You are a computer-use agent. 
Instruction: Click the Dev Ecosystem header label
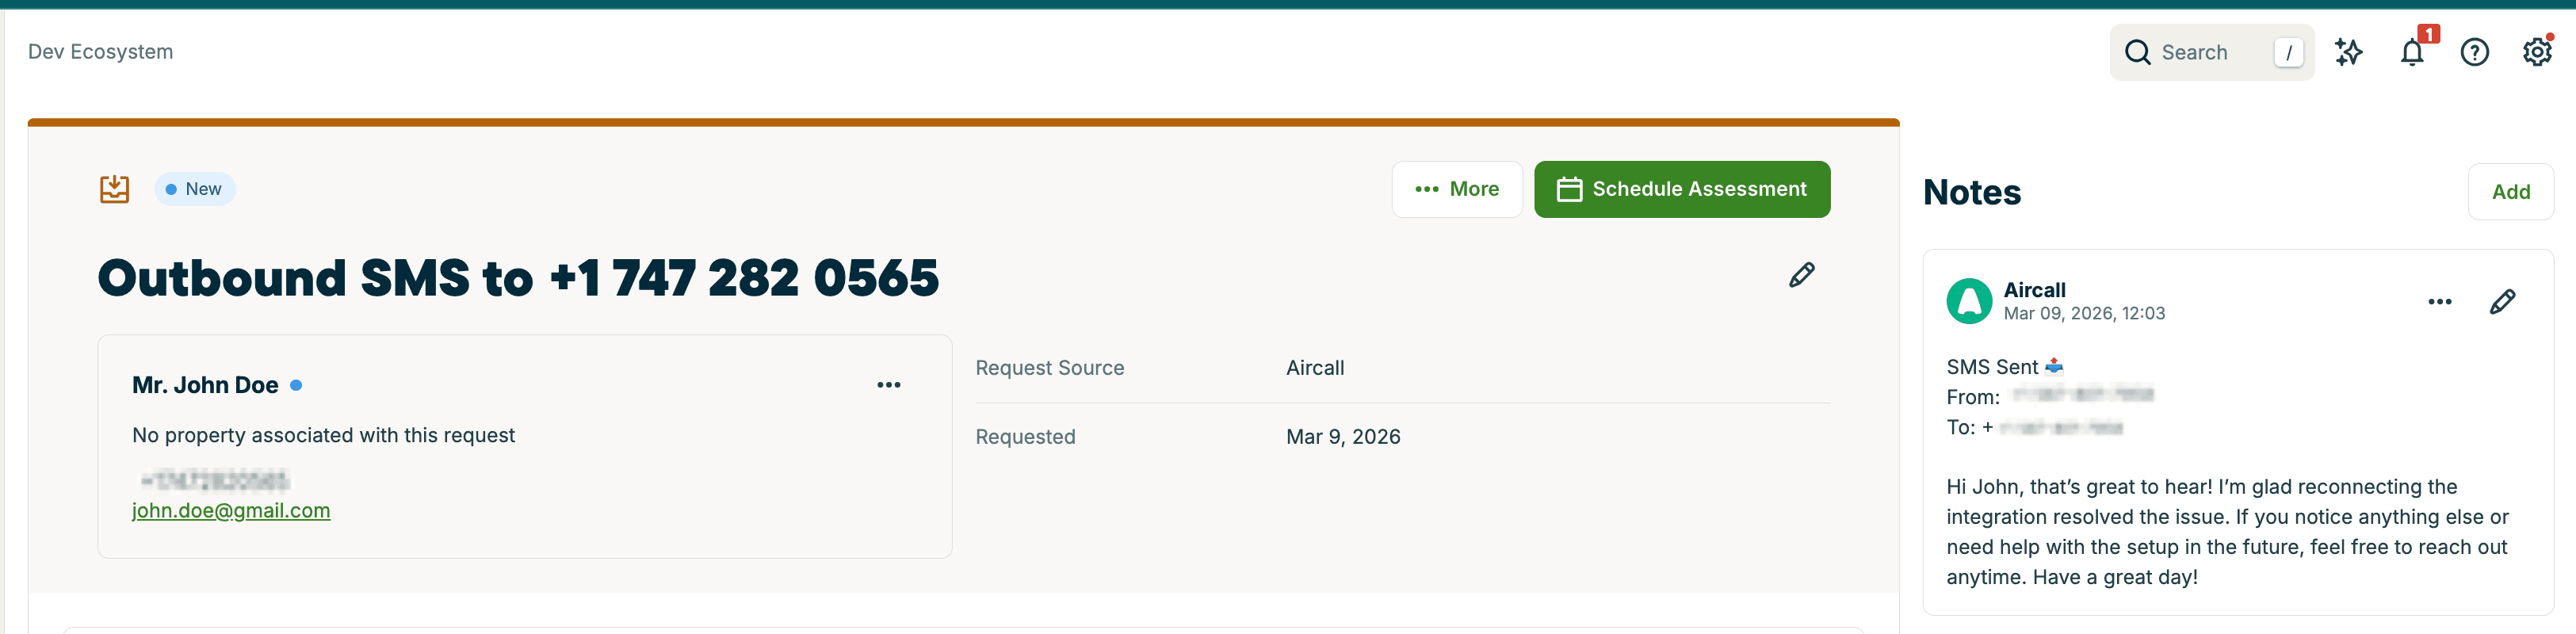pos(100,52)
